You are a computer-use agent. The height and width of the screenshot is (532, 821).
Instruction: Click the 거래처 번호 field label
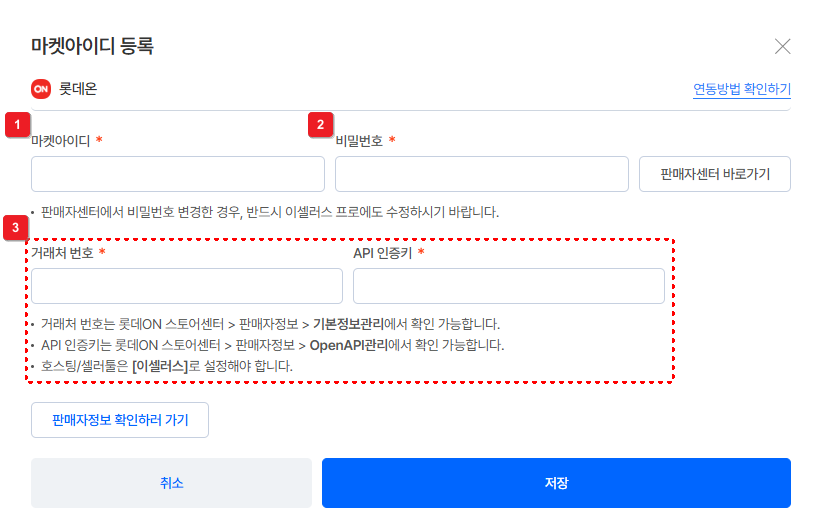pyautogui.click(x=62, y=253)
